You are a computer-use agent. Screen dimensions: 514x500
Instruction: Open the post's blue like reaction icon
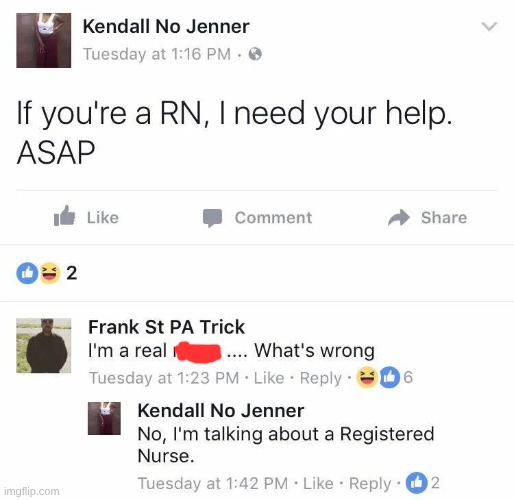click(27, 273)
